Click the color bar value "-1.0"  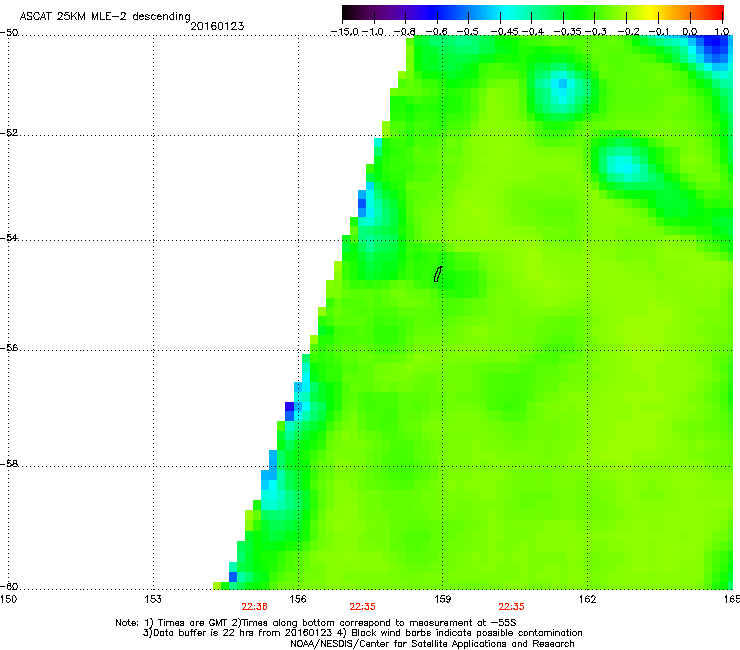click(374, 32)
